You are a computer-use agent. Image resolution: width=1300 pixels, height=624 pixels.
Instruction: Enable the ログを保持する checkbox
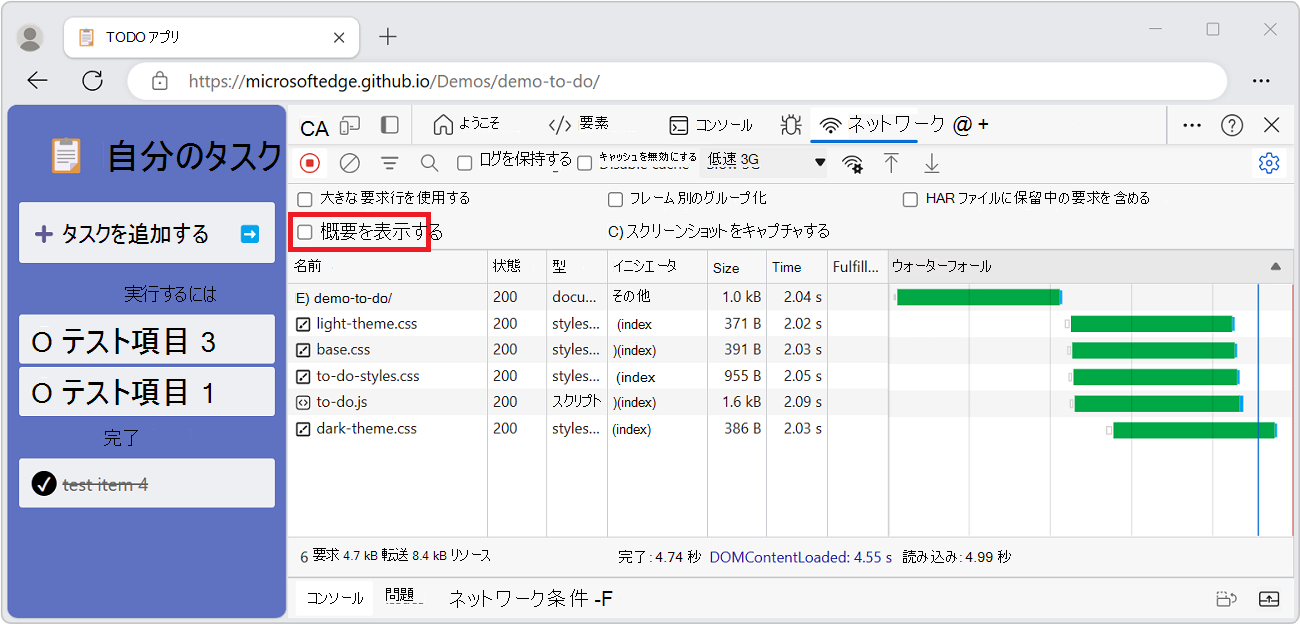(x=466, y=162)
